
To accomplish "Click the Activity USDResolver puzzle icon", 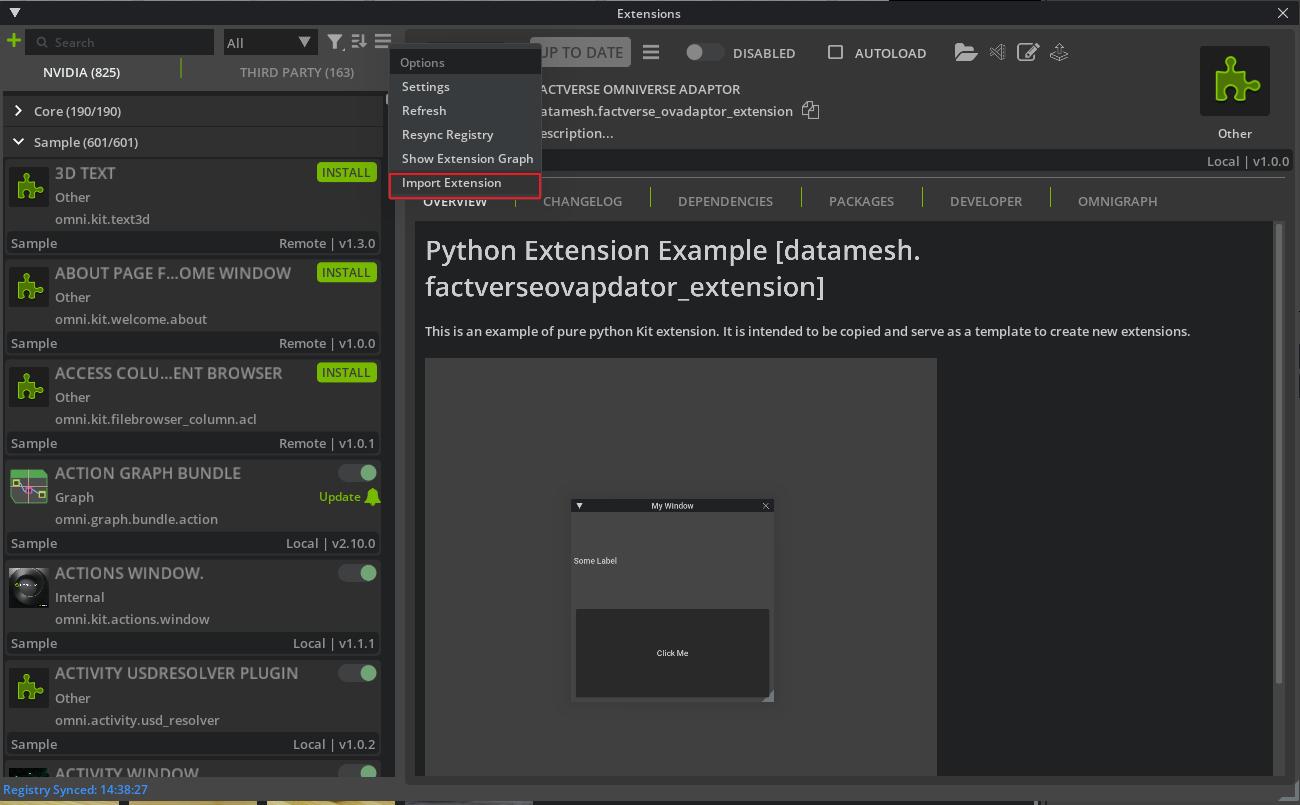I will pyautogui.click(x=29, y=687).
